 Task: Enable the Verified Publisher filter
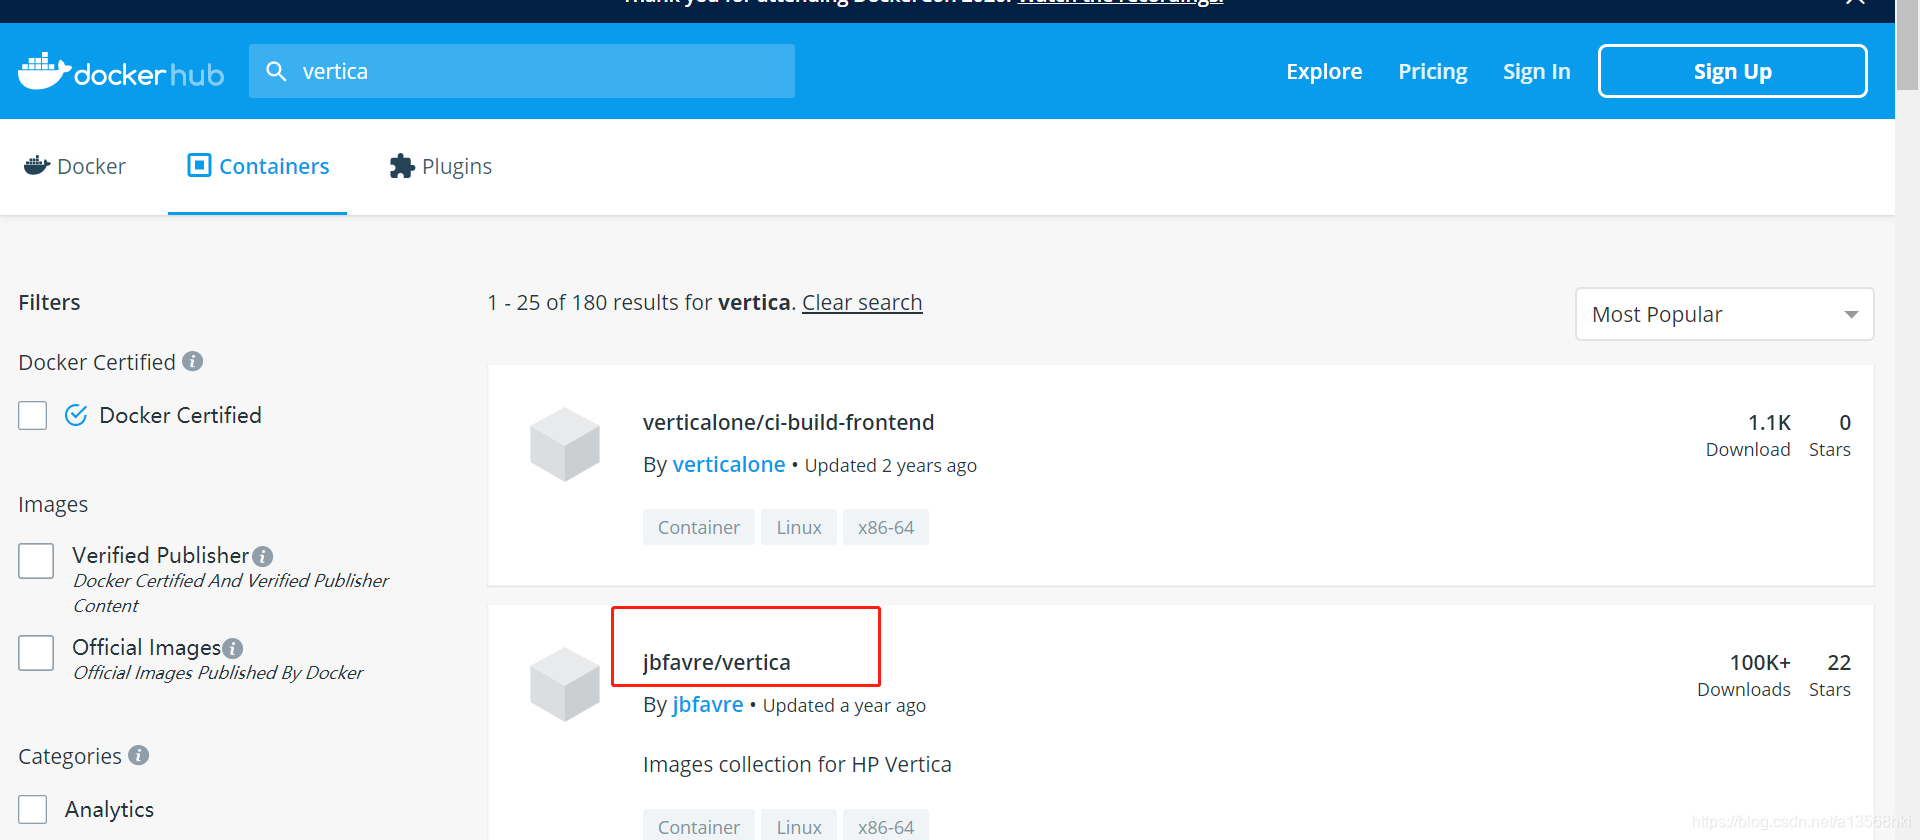click(36, 561)
